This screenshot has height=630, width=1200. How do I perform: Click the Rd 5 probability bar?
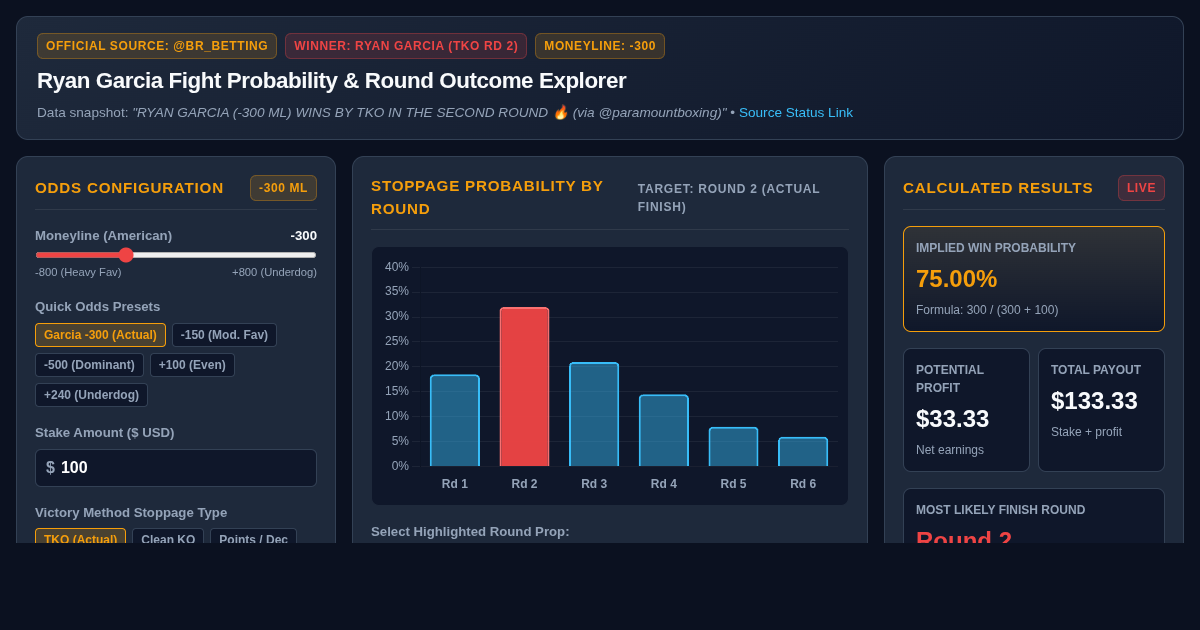[x=733, y=447]
